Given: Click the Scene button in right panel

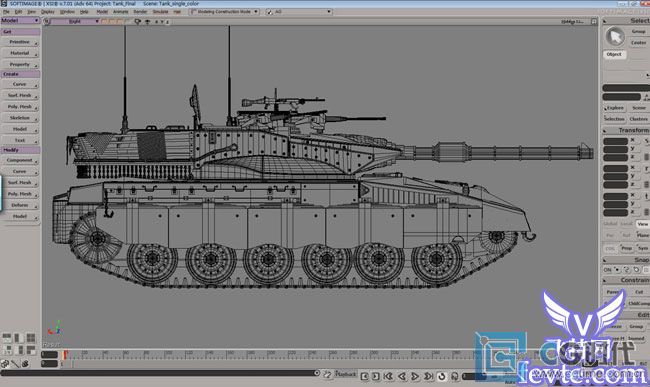Looking at the screenshot, I should [x=639, y=108].
